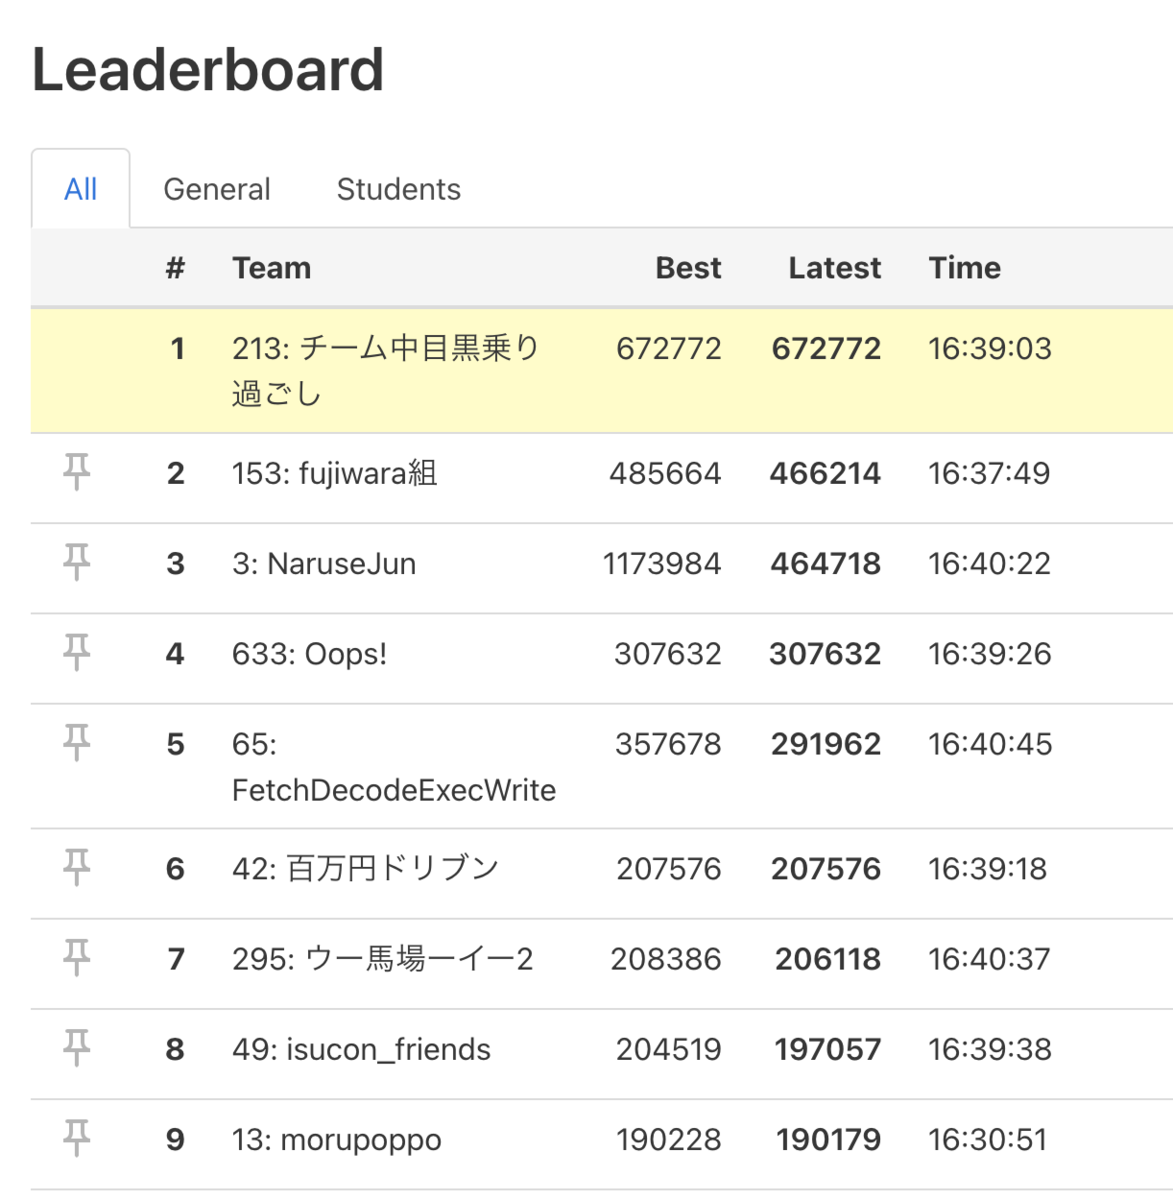This screenshot has height=1200, width=1173.
Task: Pin the ウー馬場ーイー2 team row
Action: coord(76,957)
